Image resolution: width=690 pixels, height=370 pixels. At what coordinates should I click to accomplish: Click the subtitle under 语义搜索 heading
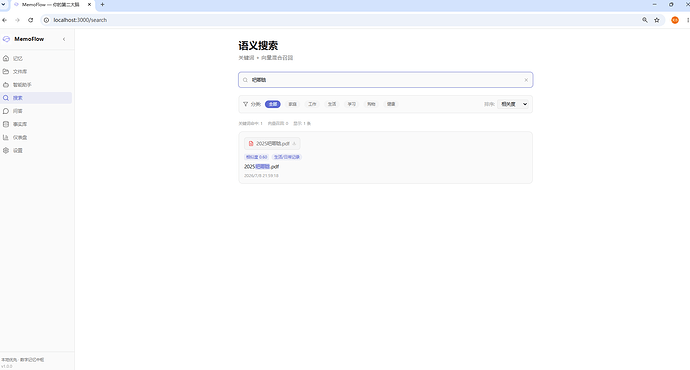(266, 58)
